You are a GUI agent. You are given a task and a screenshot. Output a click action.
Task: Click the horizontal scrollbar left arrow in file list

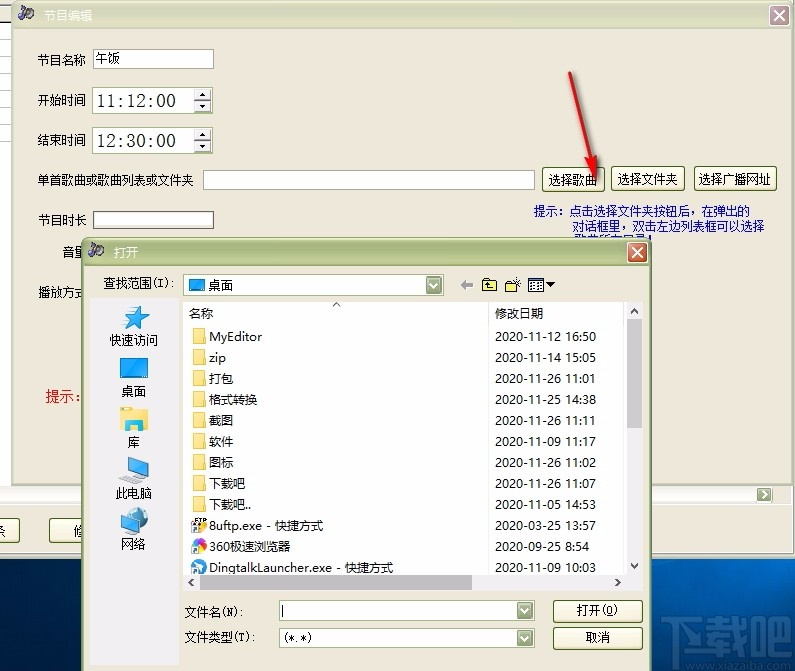[x=191, y=582]
